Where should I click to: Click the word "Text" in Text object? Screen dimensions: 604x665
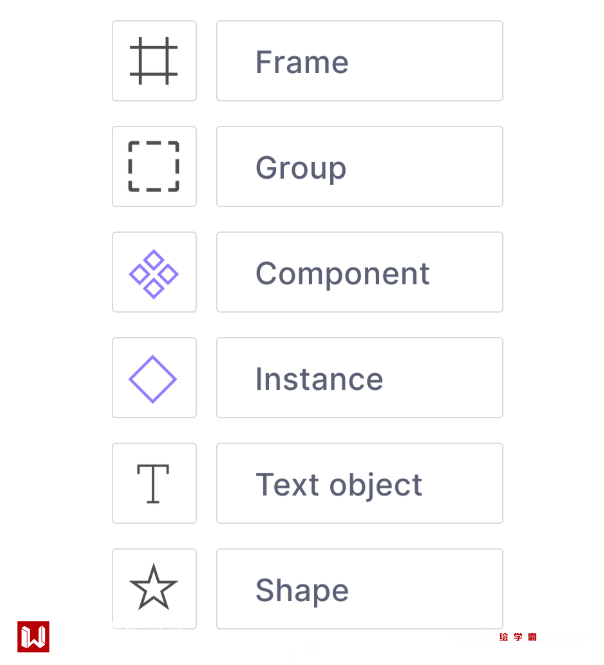[x=287, y=485]
